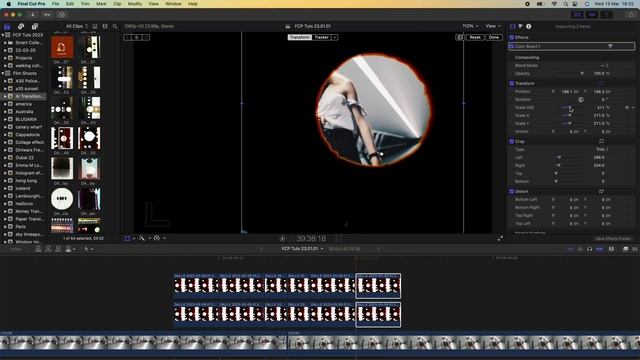Open Wi-Fi status in macOS menu bar

[554, 4]
